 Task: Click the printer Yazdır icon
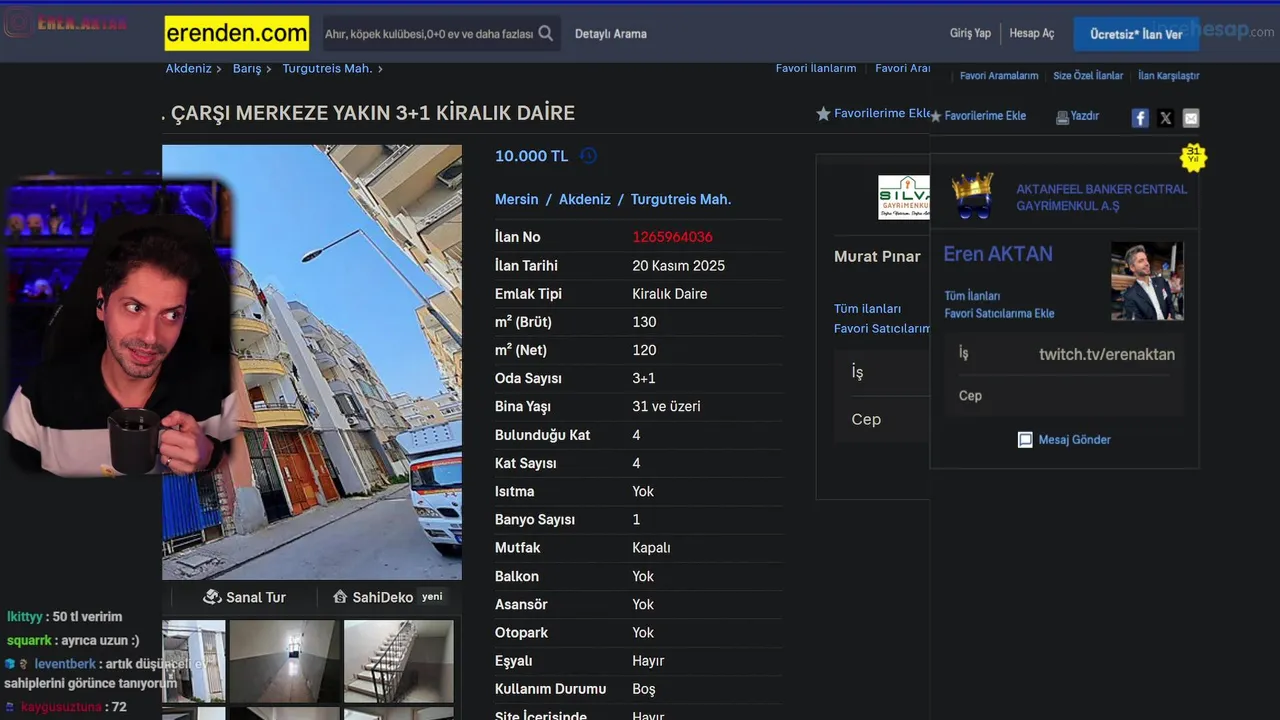point(1062,117)
